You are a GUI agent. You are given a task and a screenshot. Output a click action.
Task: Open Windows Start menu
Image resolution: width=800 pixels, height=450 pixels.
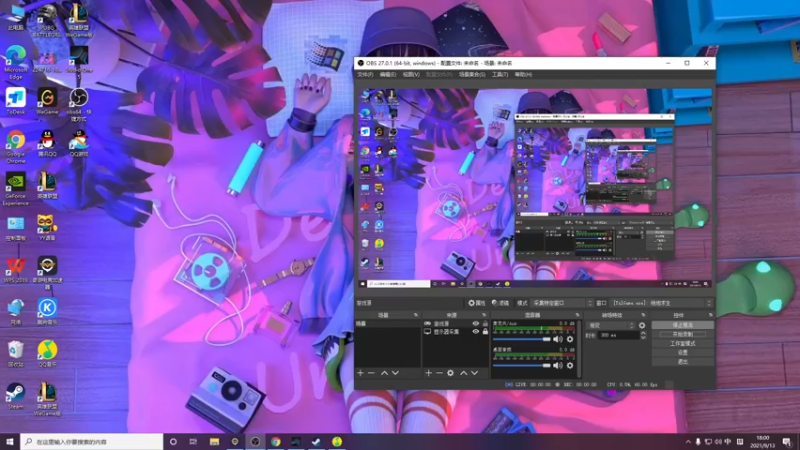coord(10,442)
